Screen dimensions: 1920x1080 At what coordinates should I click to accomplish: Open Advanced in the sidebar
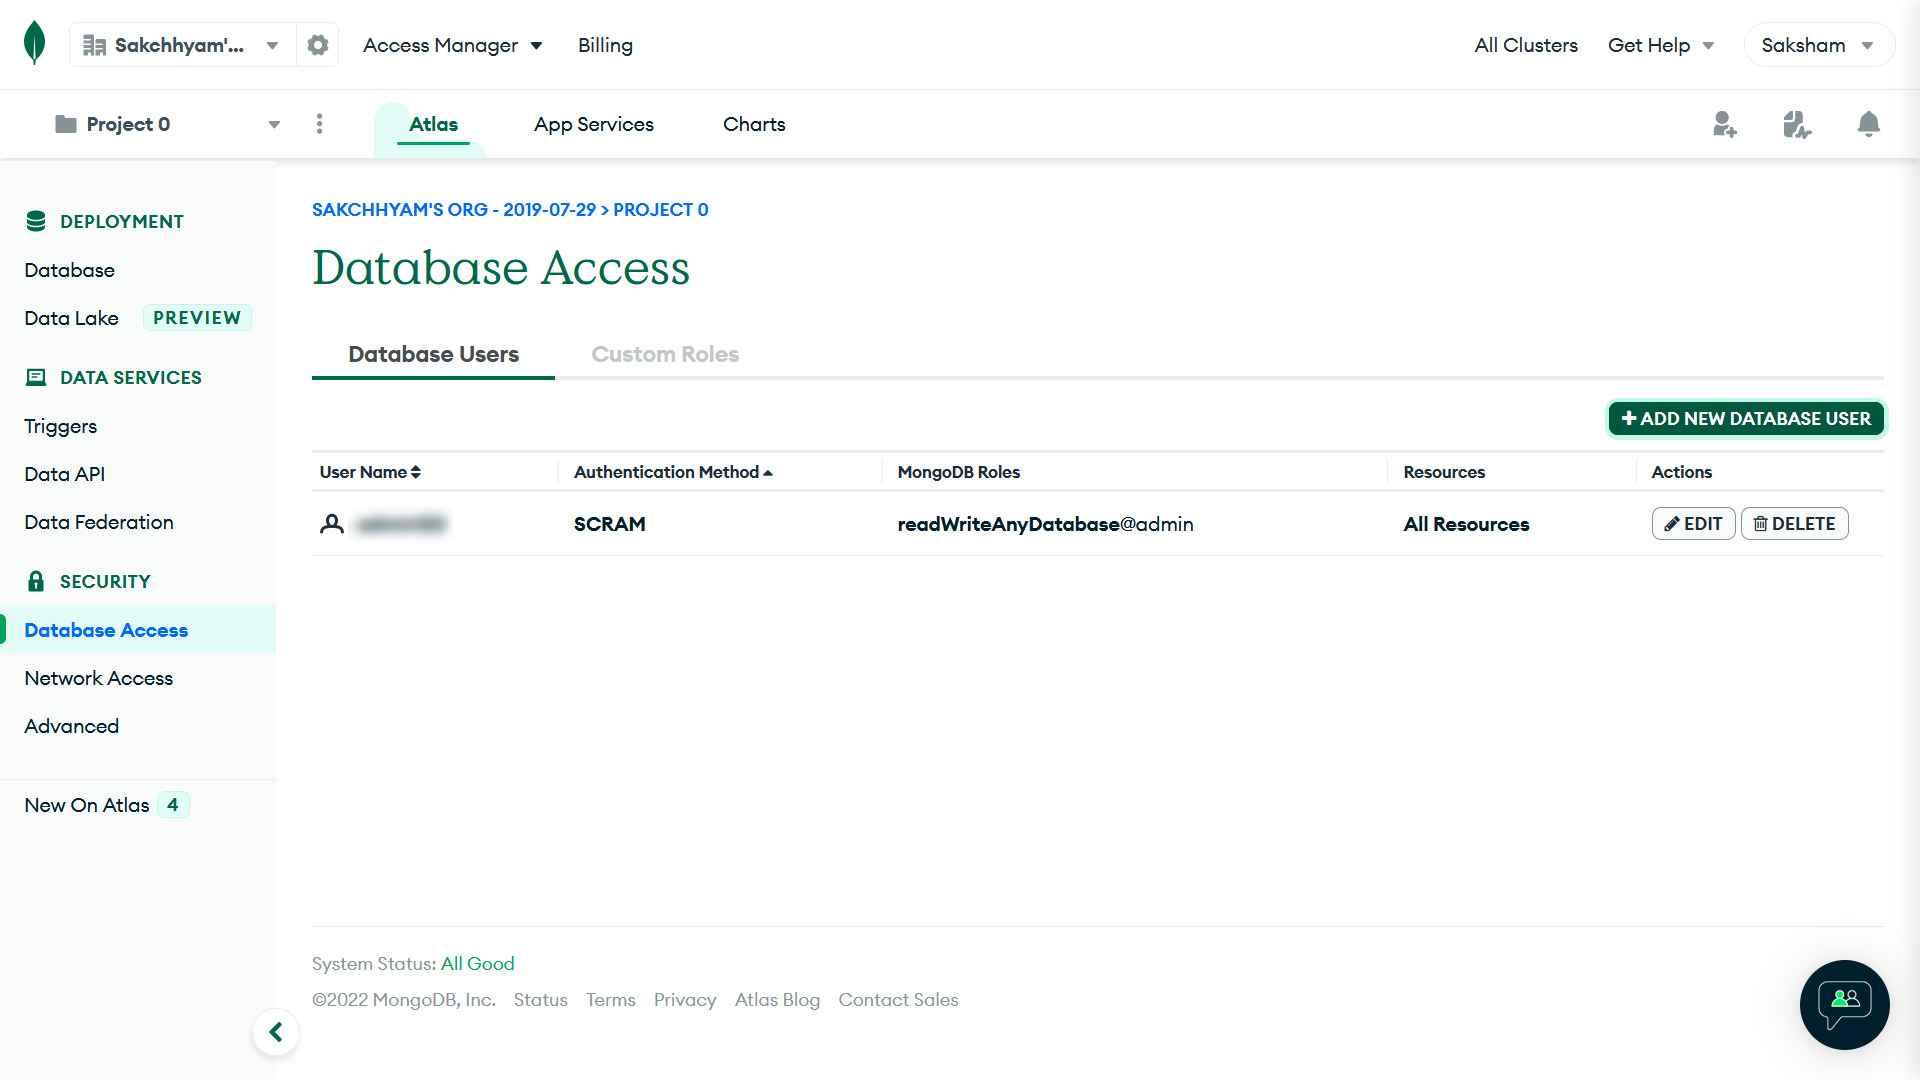tap(71, 726)
